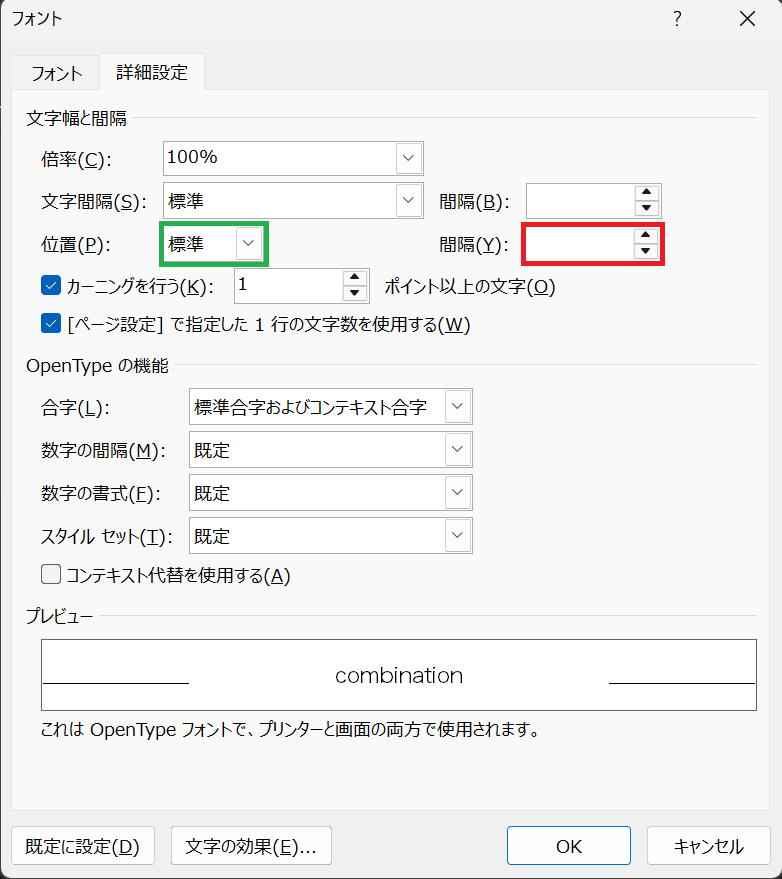This screenshot has width=782, height=879.
Task: Enable コンテキスト代替を使用する checkbox
Action: pos(52,574)
